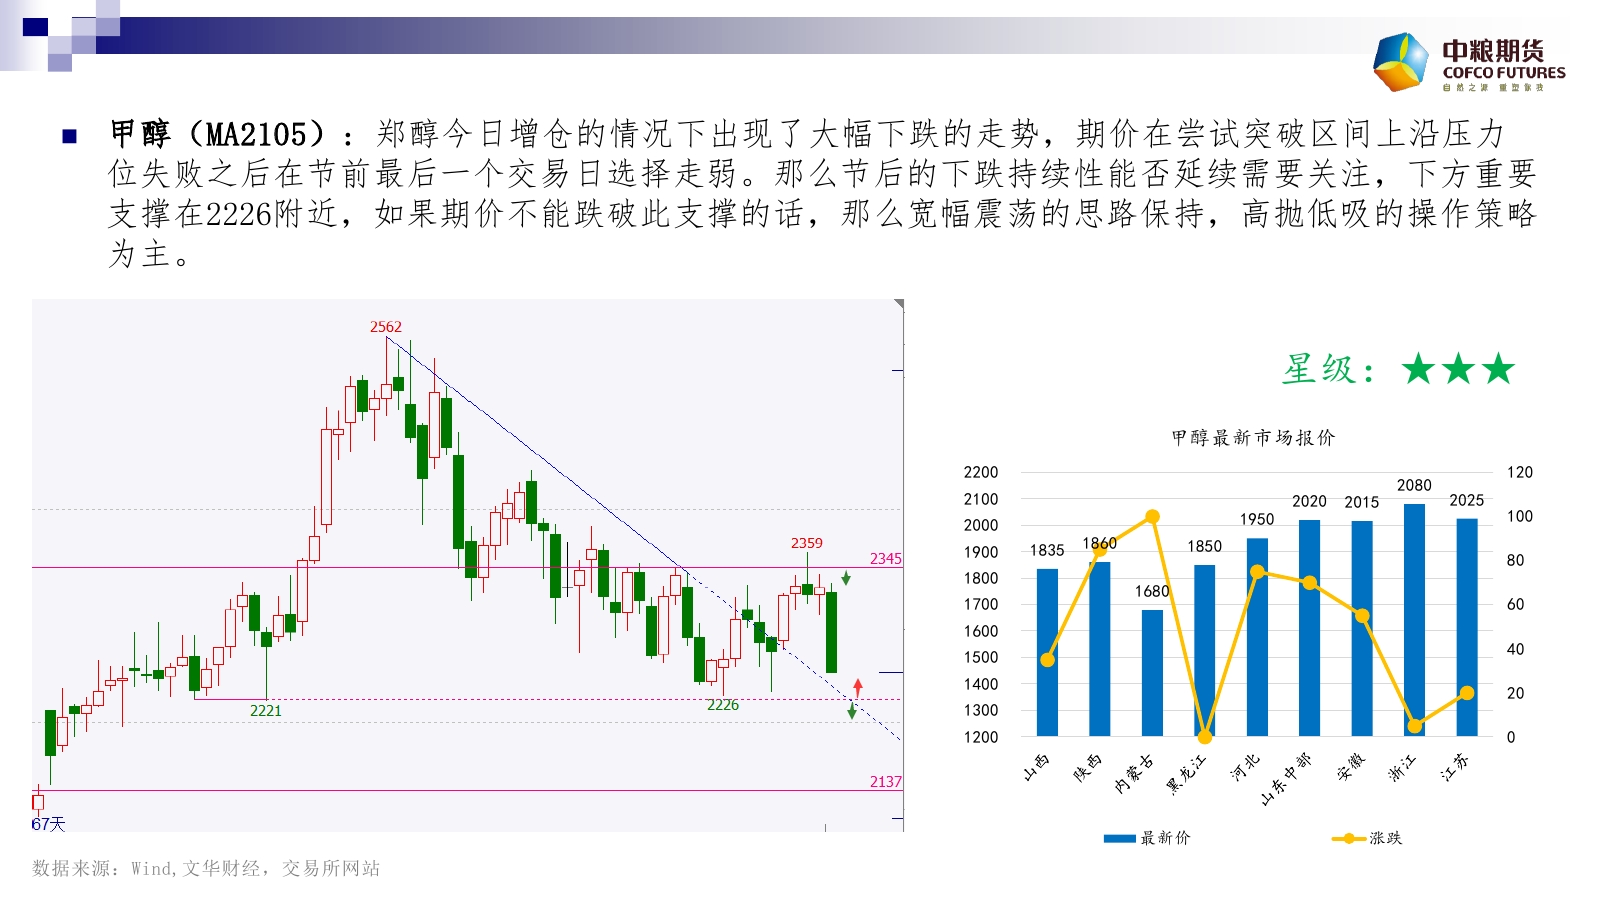
Task: Click the 2562 peak price label
Action: tap(385, 327)
